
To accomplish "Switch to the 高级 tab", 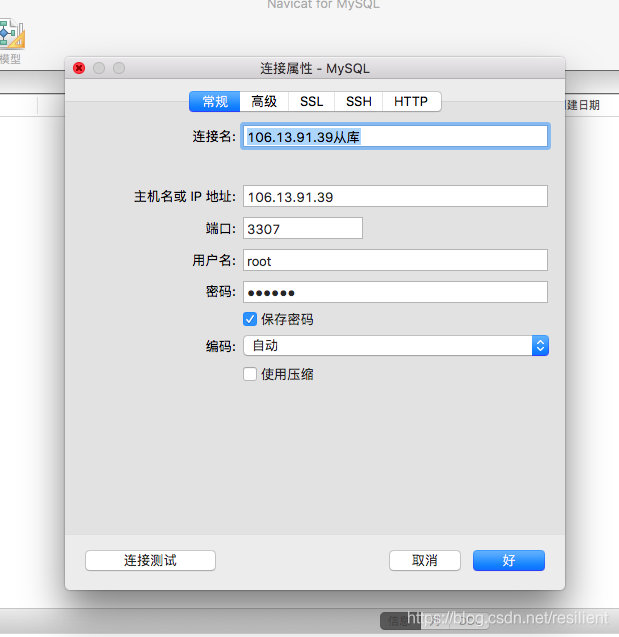I will tap(264, 102).
